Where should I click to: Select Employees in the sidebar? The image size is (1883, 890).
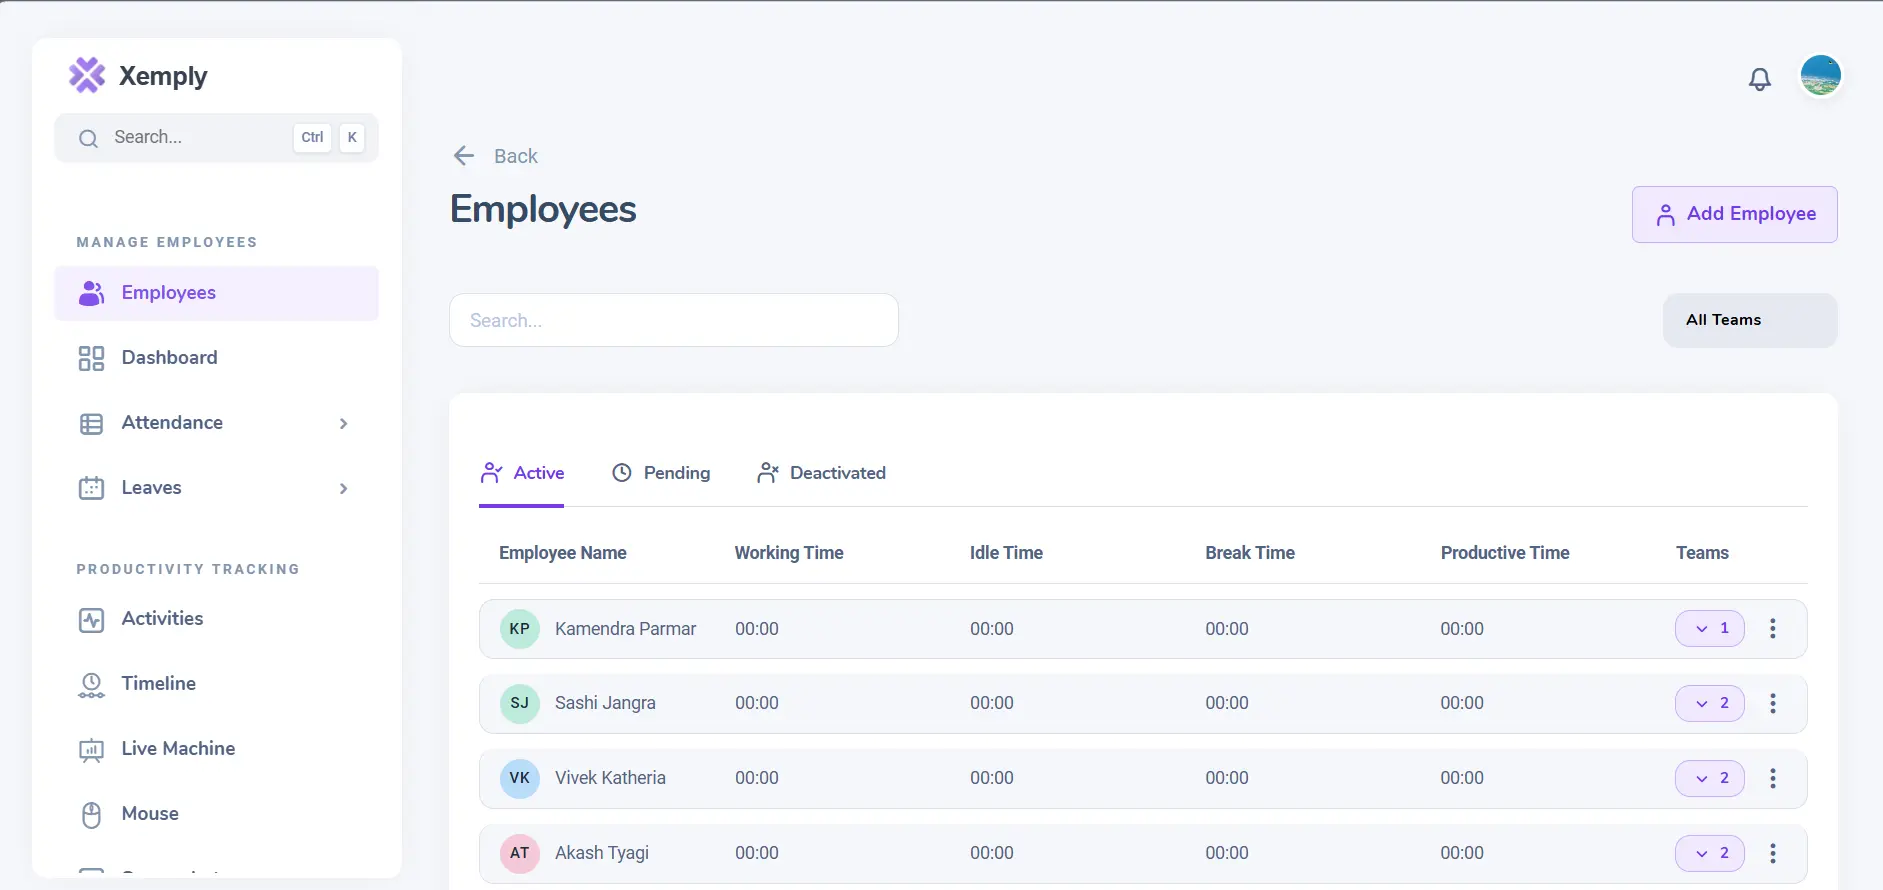tap(217, 293)
